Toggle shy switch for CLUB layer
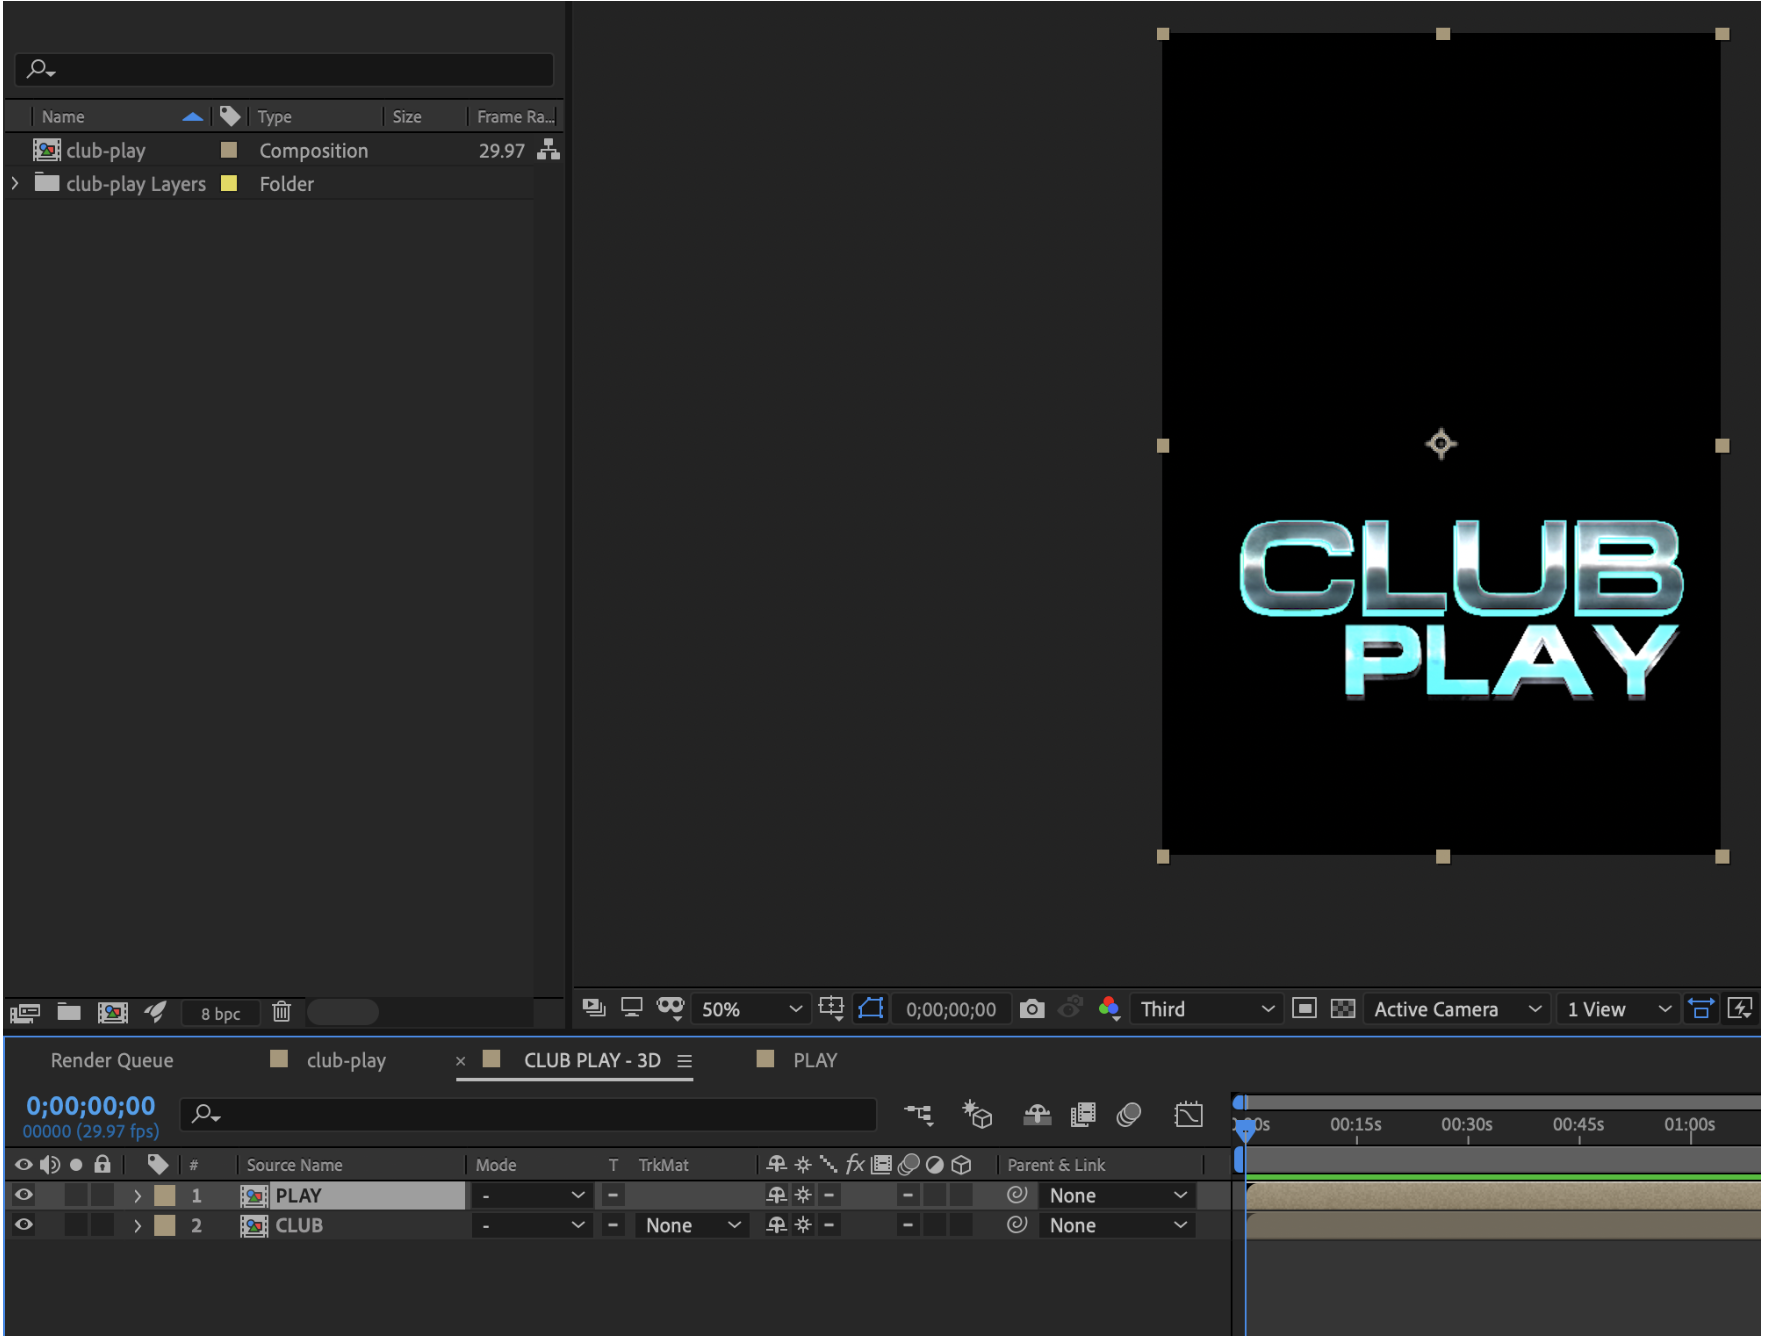 pyautogui.click(x=776, y=1225)
